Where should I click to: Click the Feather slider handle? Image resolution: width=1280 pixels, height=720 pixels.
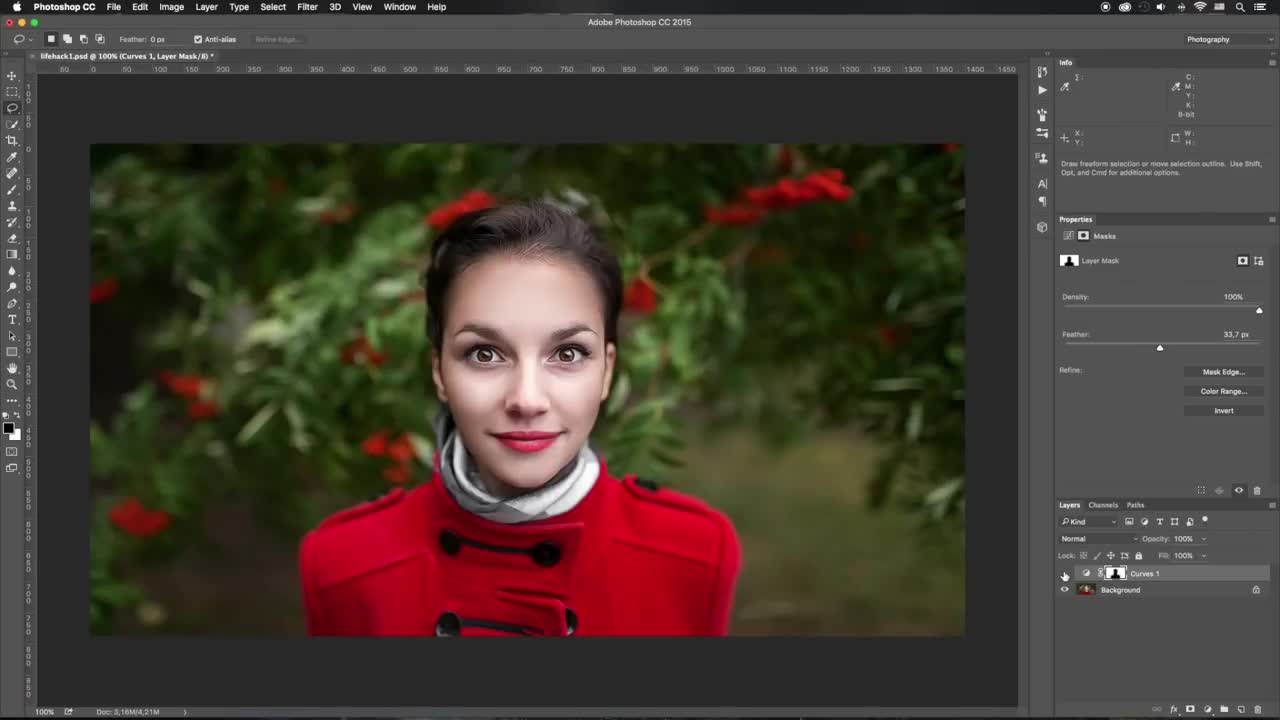pos(1160,348)
